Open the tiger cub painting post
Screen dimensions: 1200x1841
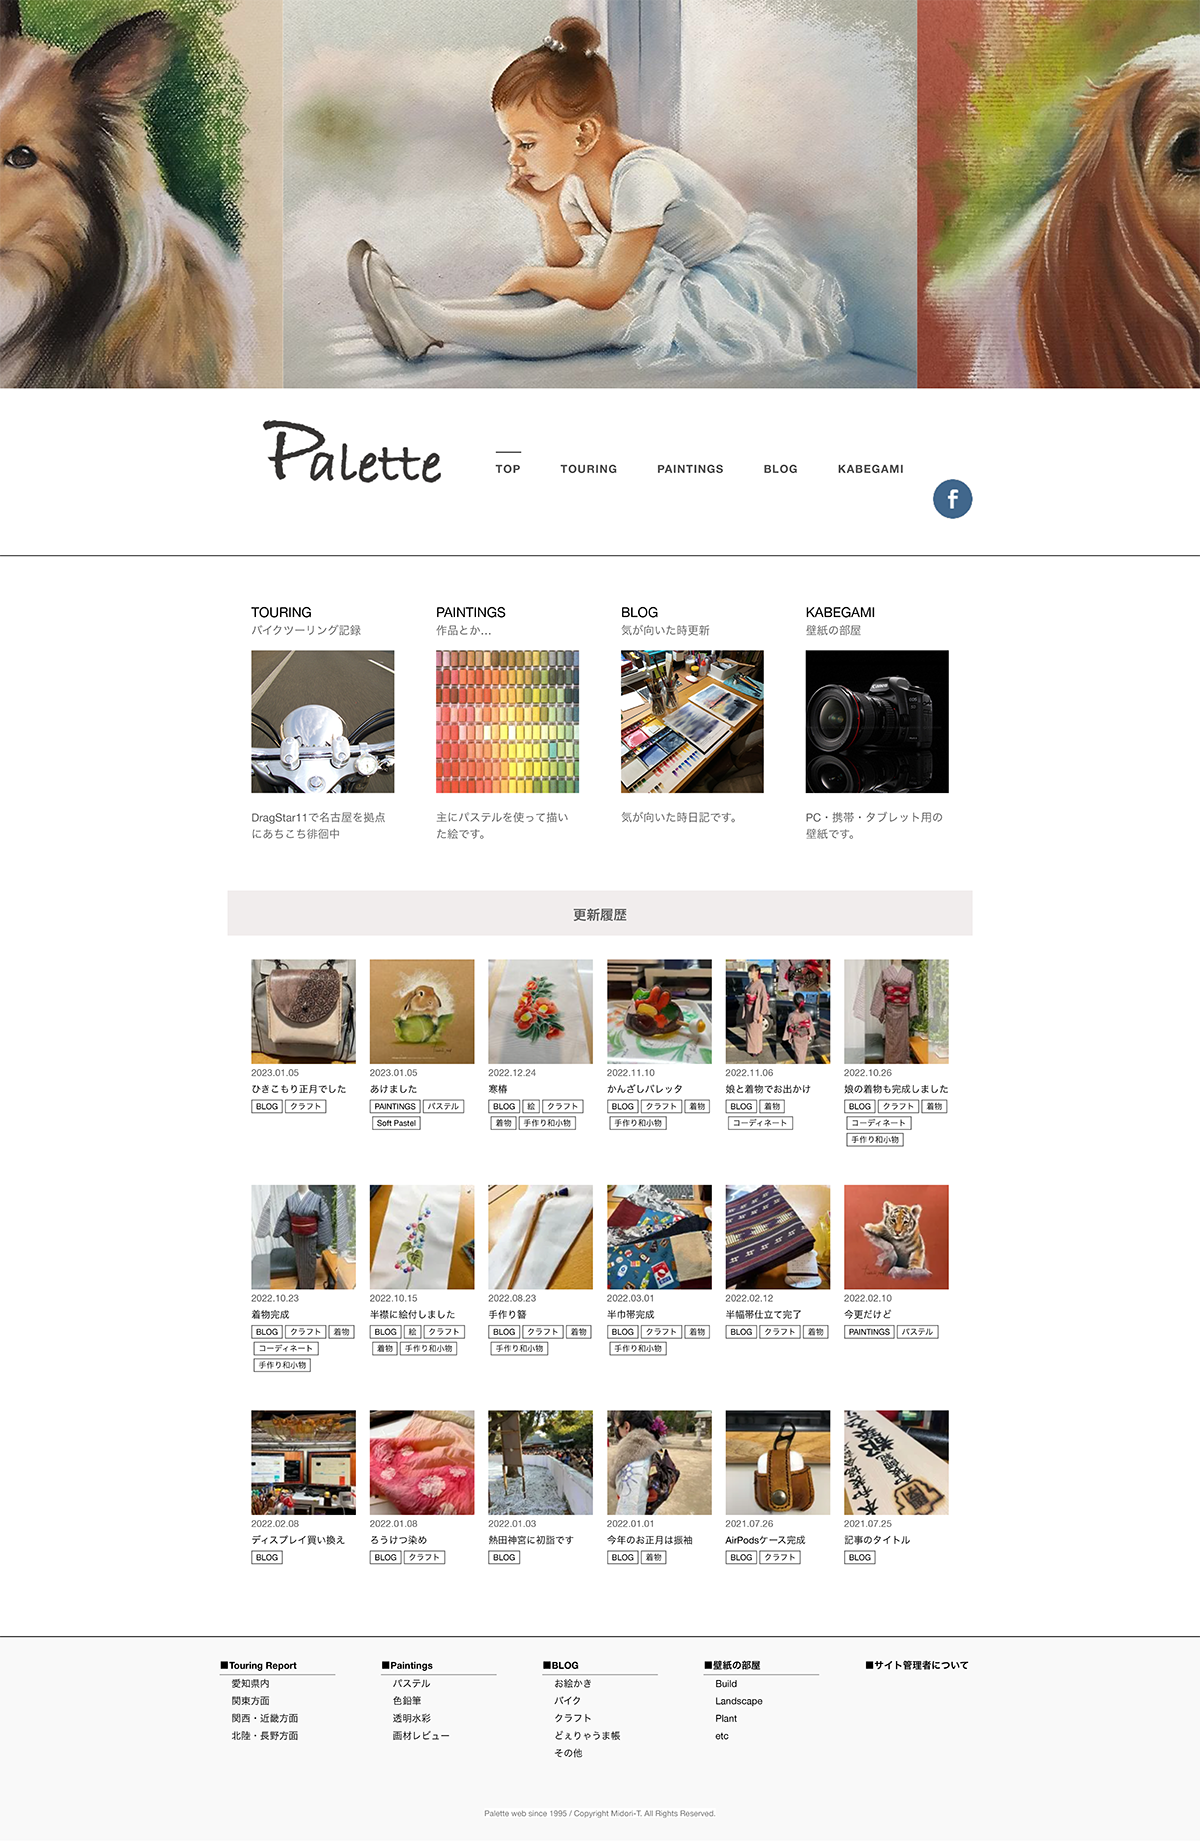pos(896,1237)
